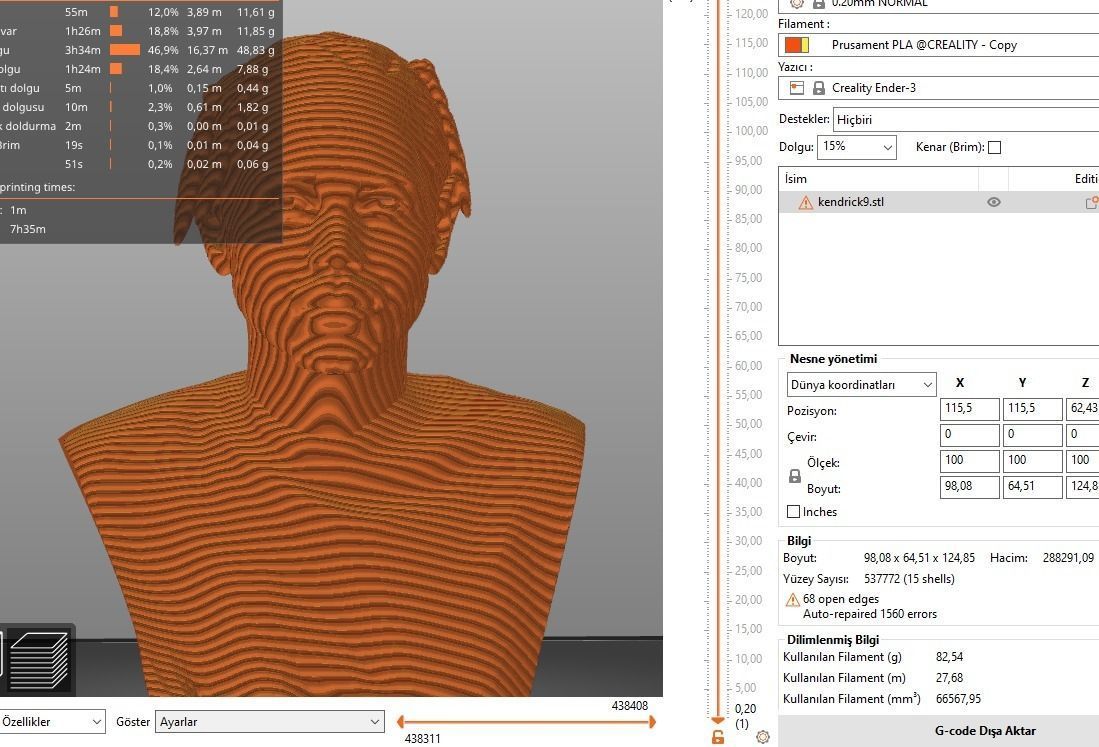Click the Çevir Y field

pos(1032,434)
